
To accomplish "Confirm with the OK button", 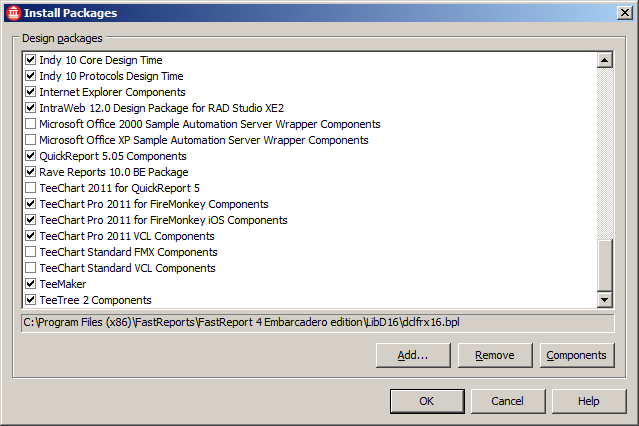I will coord(427,401).
